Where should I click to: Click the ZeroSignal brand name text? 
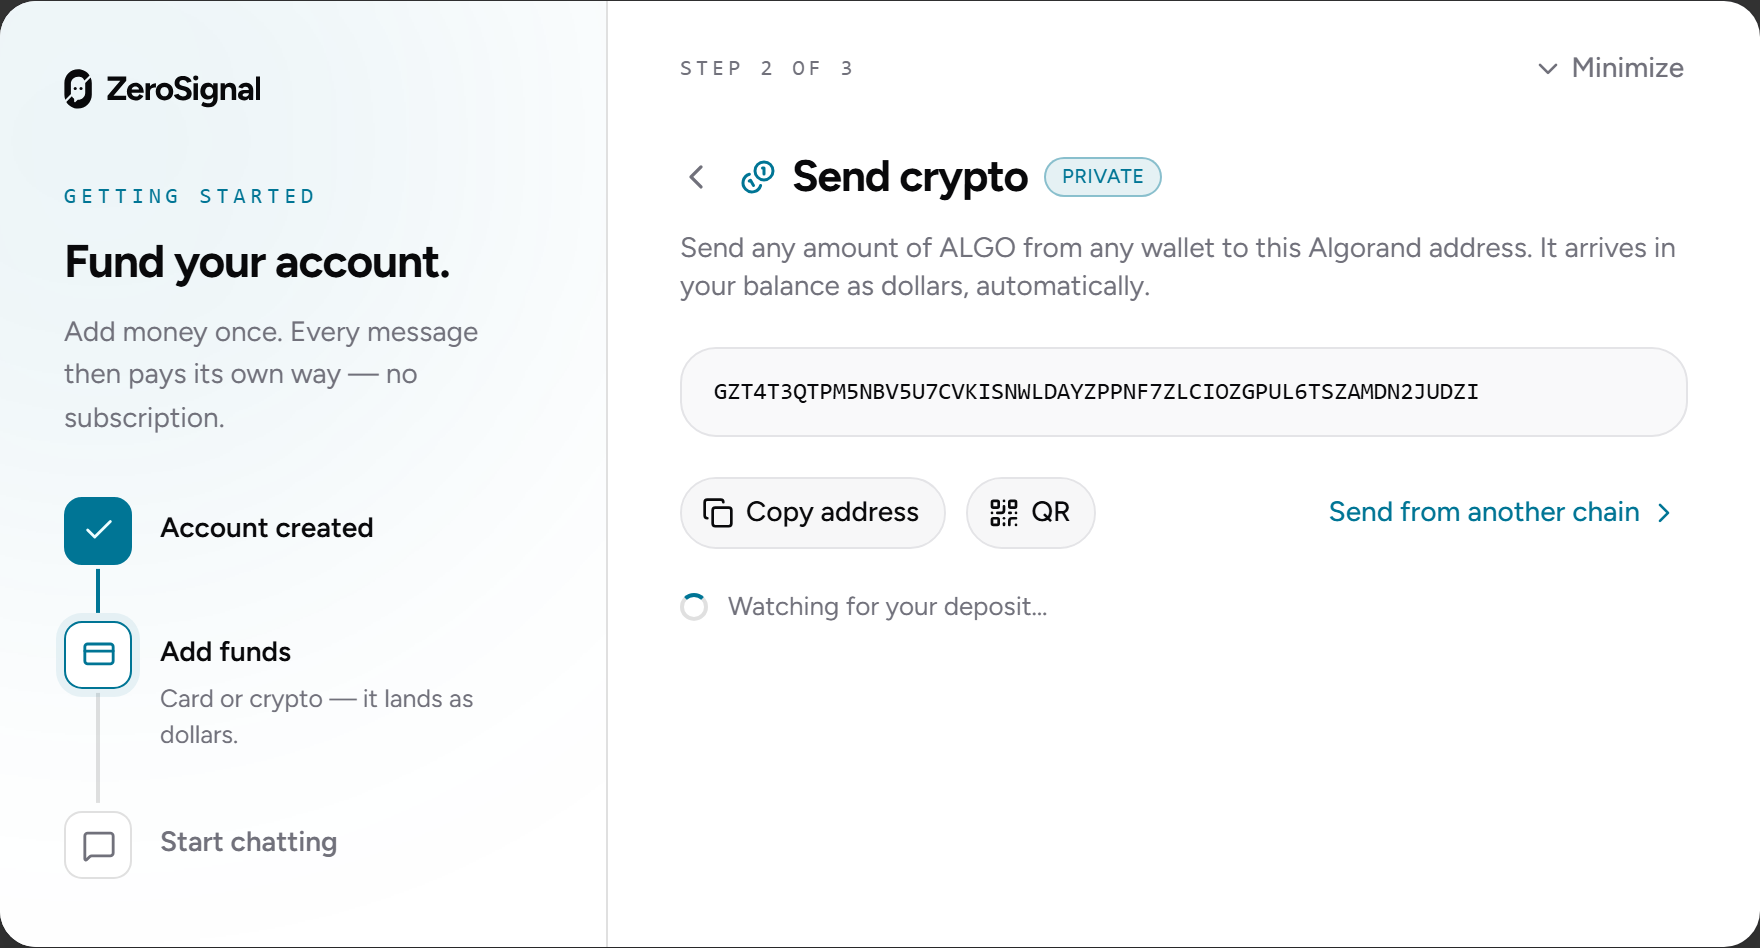[x=184, y=89]
